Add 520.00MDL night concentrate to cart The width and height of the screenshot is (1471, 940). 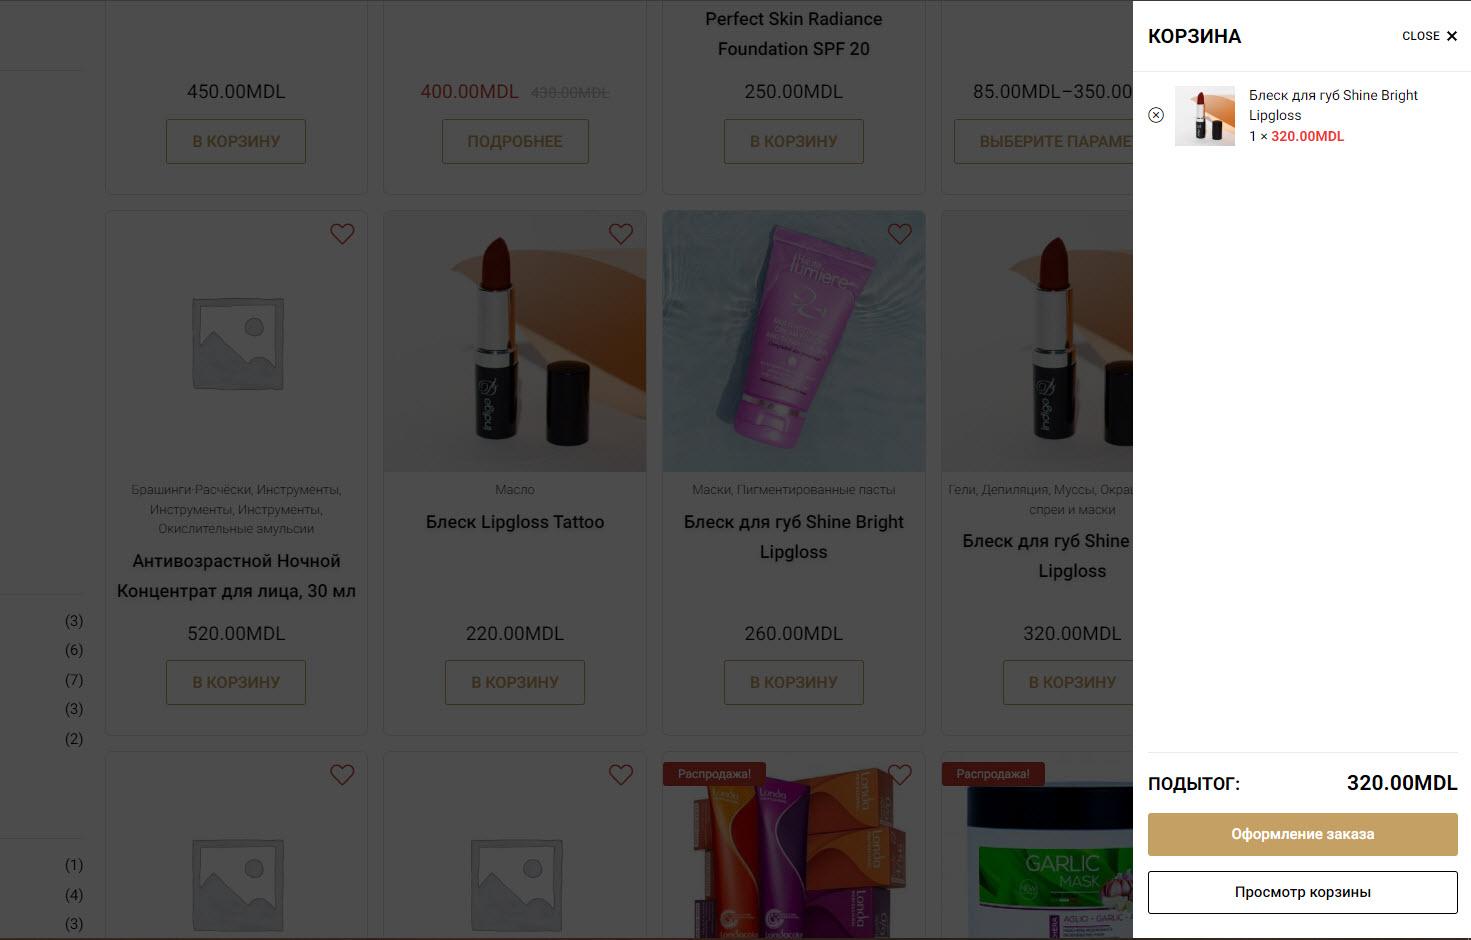(x=236, y=683)
